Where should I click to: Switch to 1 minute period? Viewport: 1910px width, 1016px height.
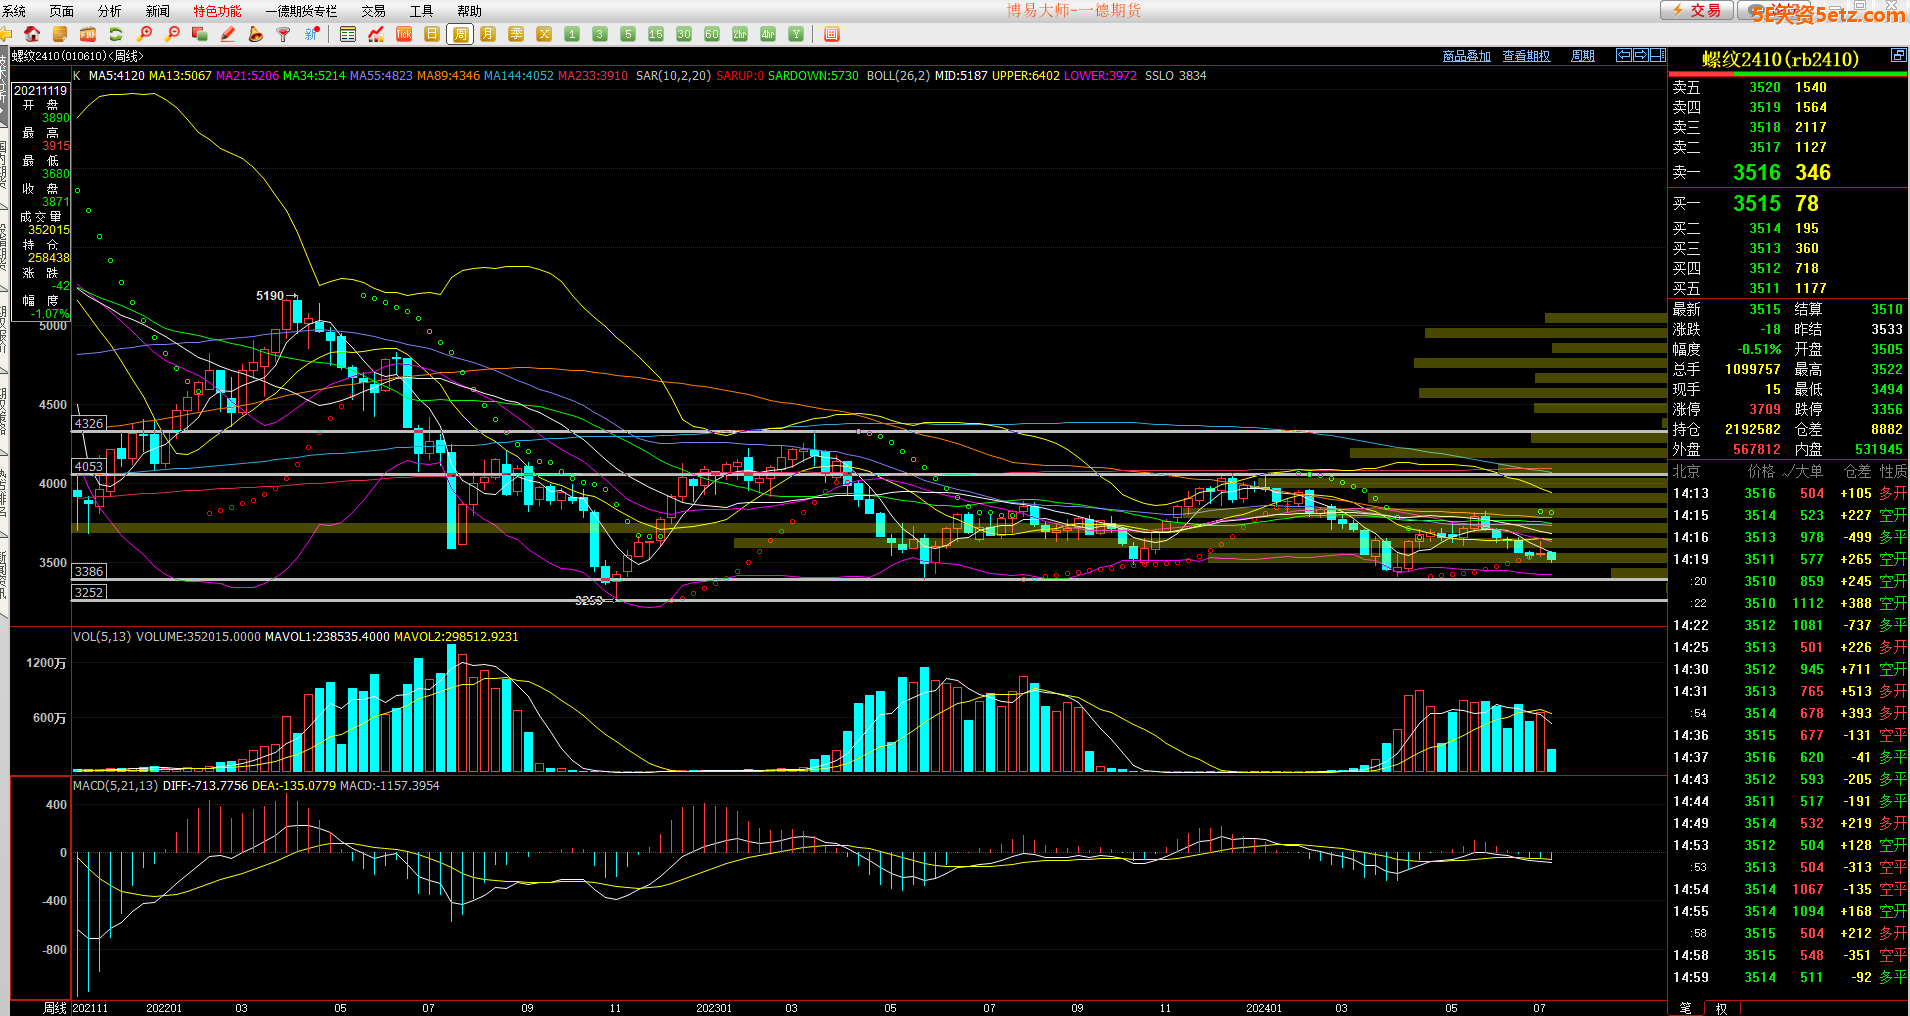pos(572,34)
